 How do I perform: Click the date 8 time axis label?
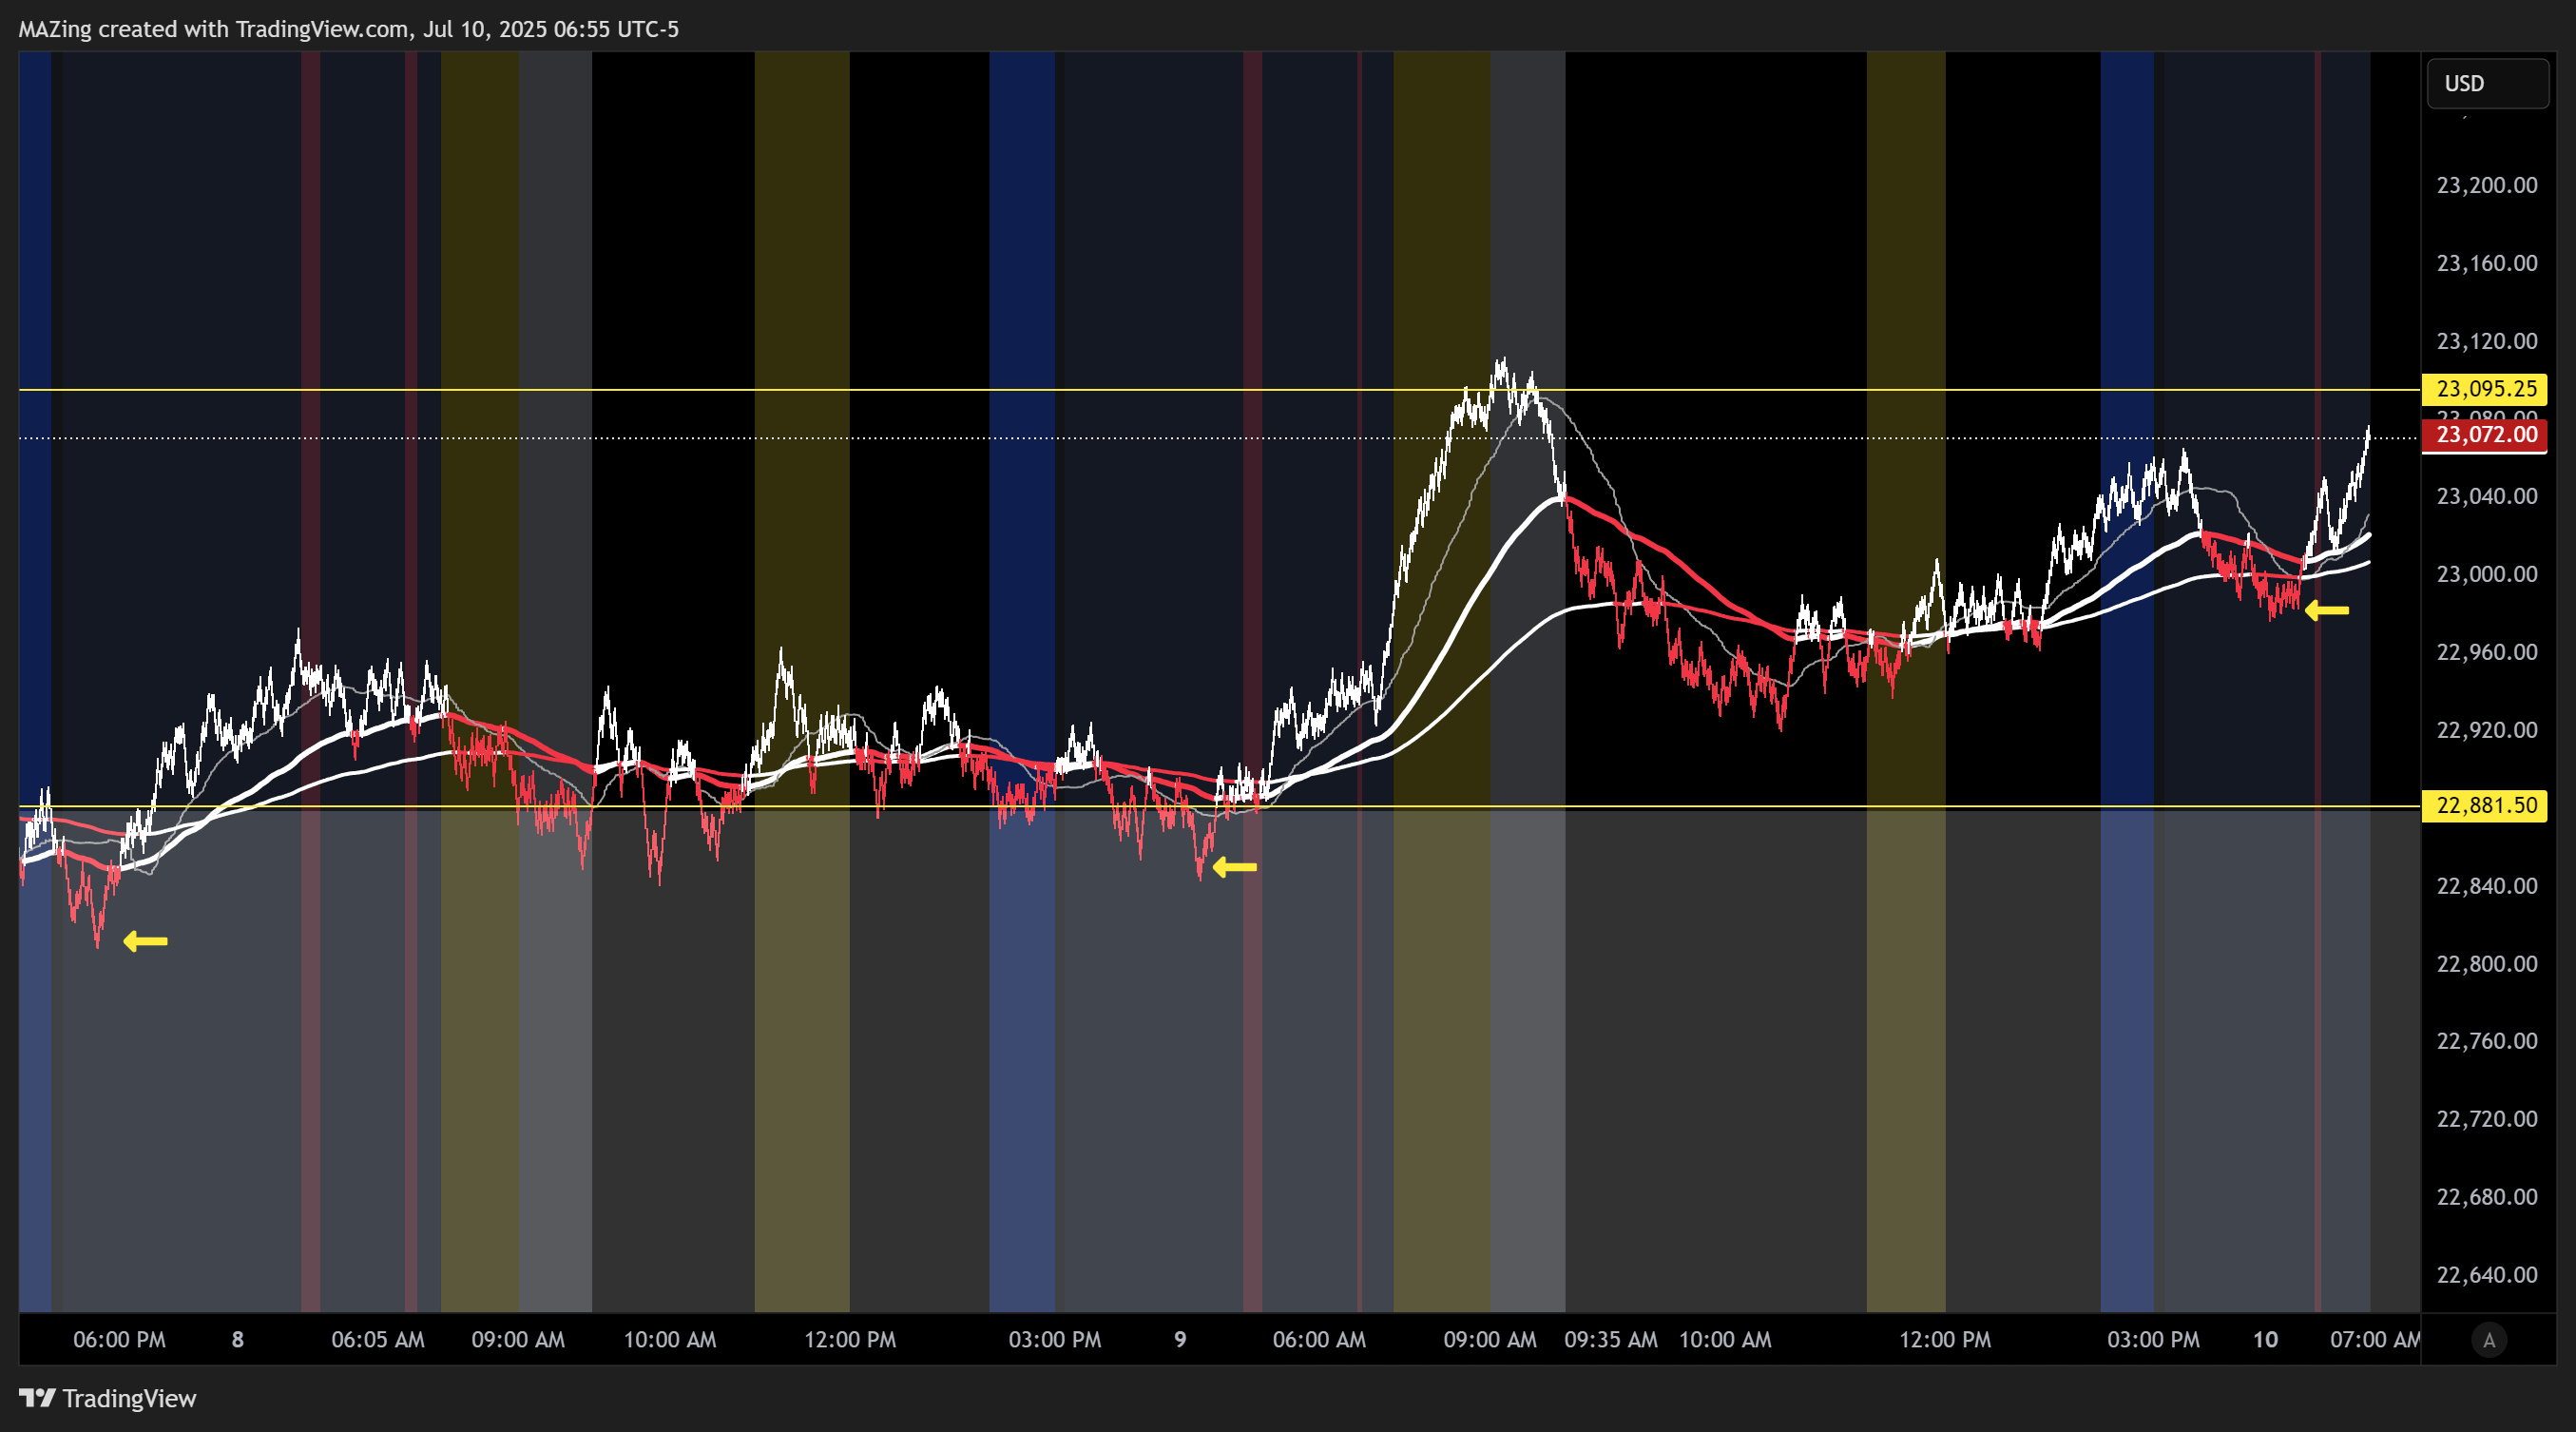[x=238, y=1340]
